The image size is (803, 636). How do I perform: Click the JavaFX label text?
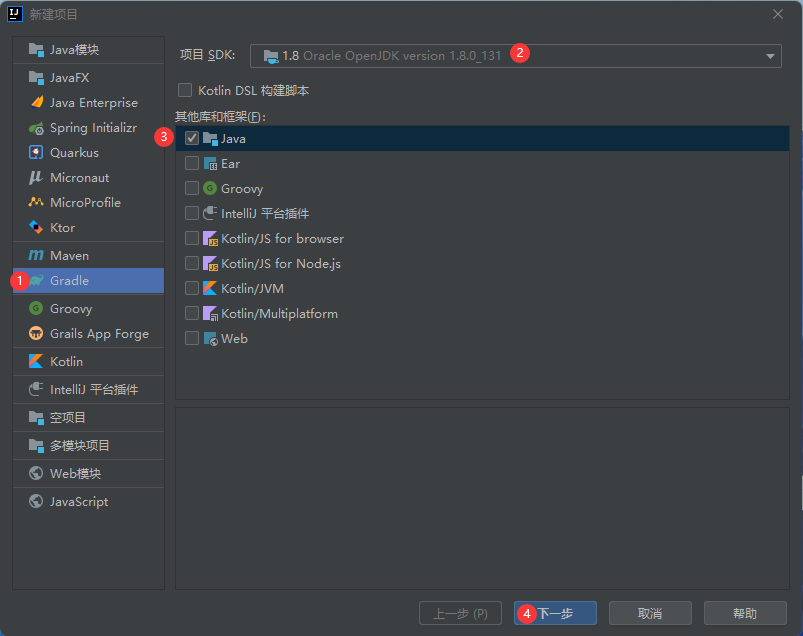[70, 78]
